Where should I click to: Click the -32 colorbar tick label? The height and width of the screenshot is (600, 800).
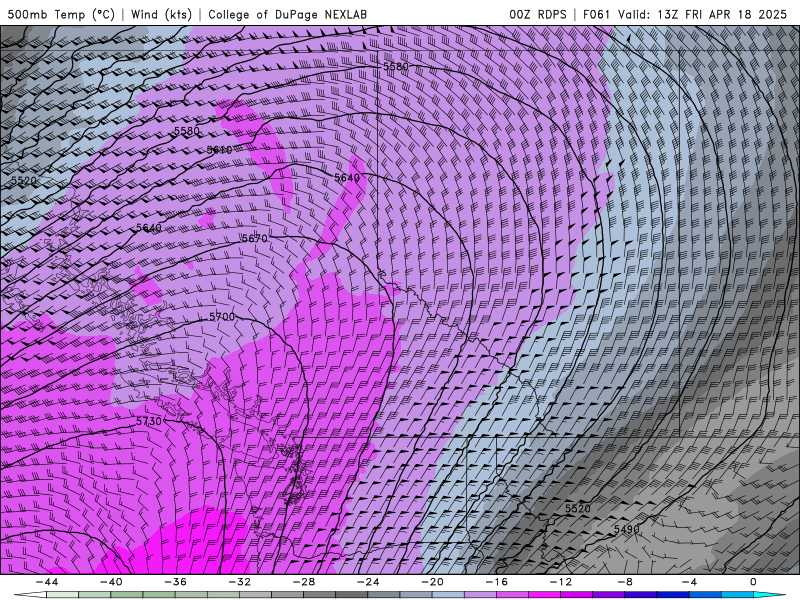pyautogui.click(x=240, y=582)
